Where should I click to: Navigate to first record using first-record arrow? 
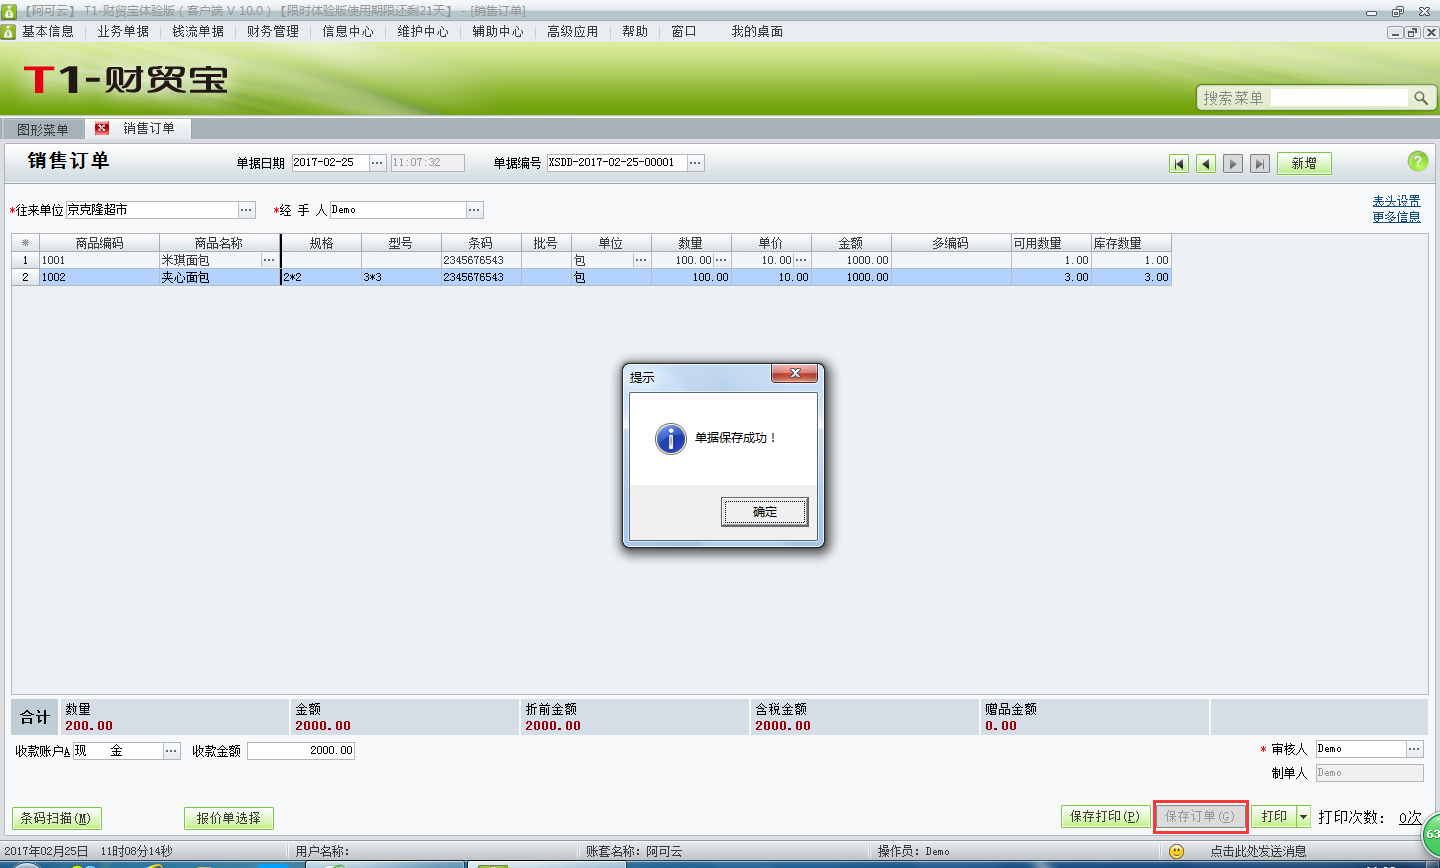click(x=1179, y=163)
